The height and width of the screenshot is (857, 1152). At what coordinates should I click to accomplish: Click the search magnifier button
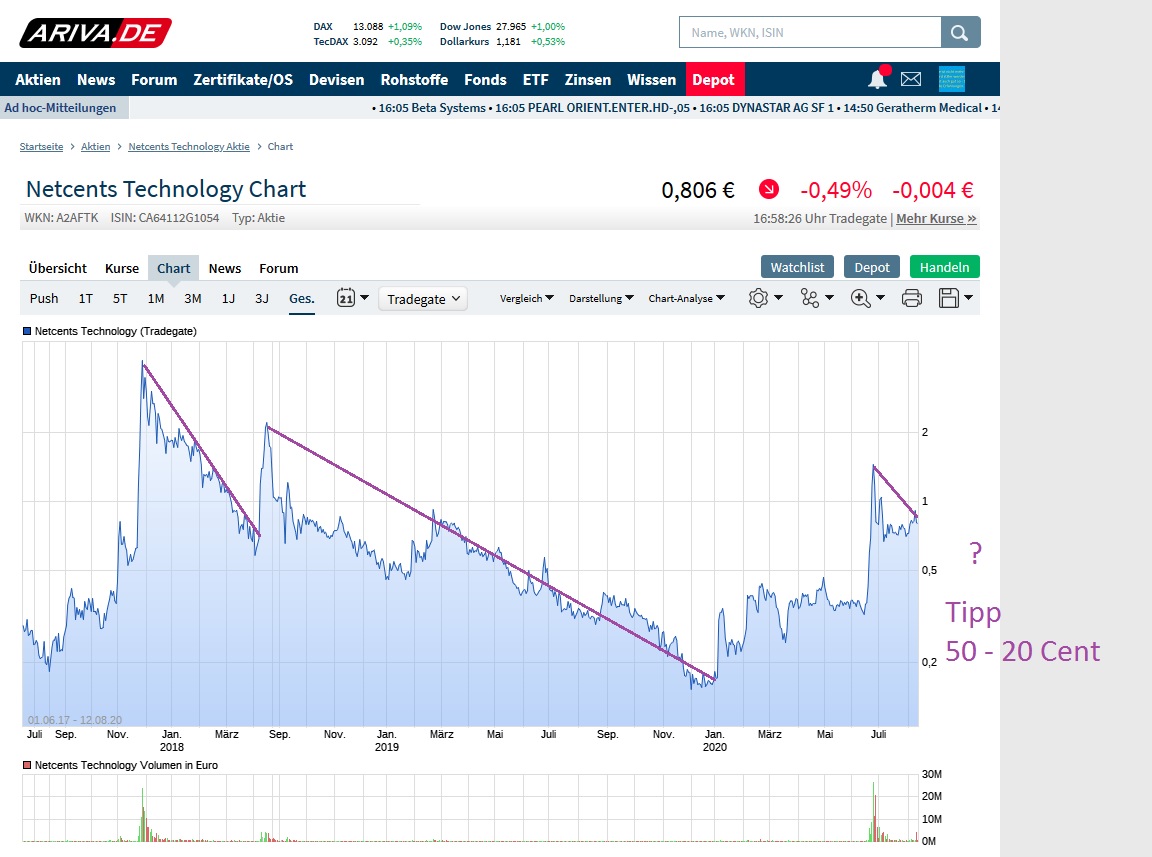tap(960, 32)
